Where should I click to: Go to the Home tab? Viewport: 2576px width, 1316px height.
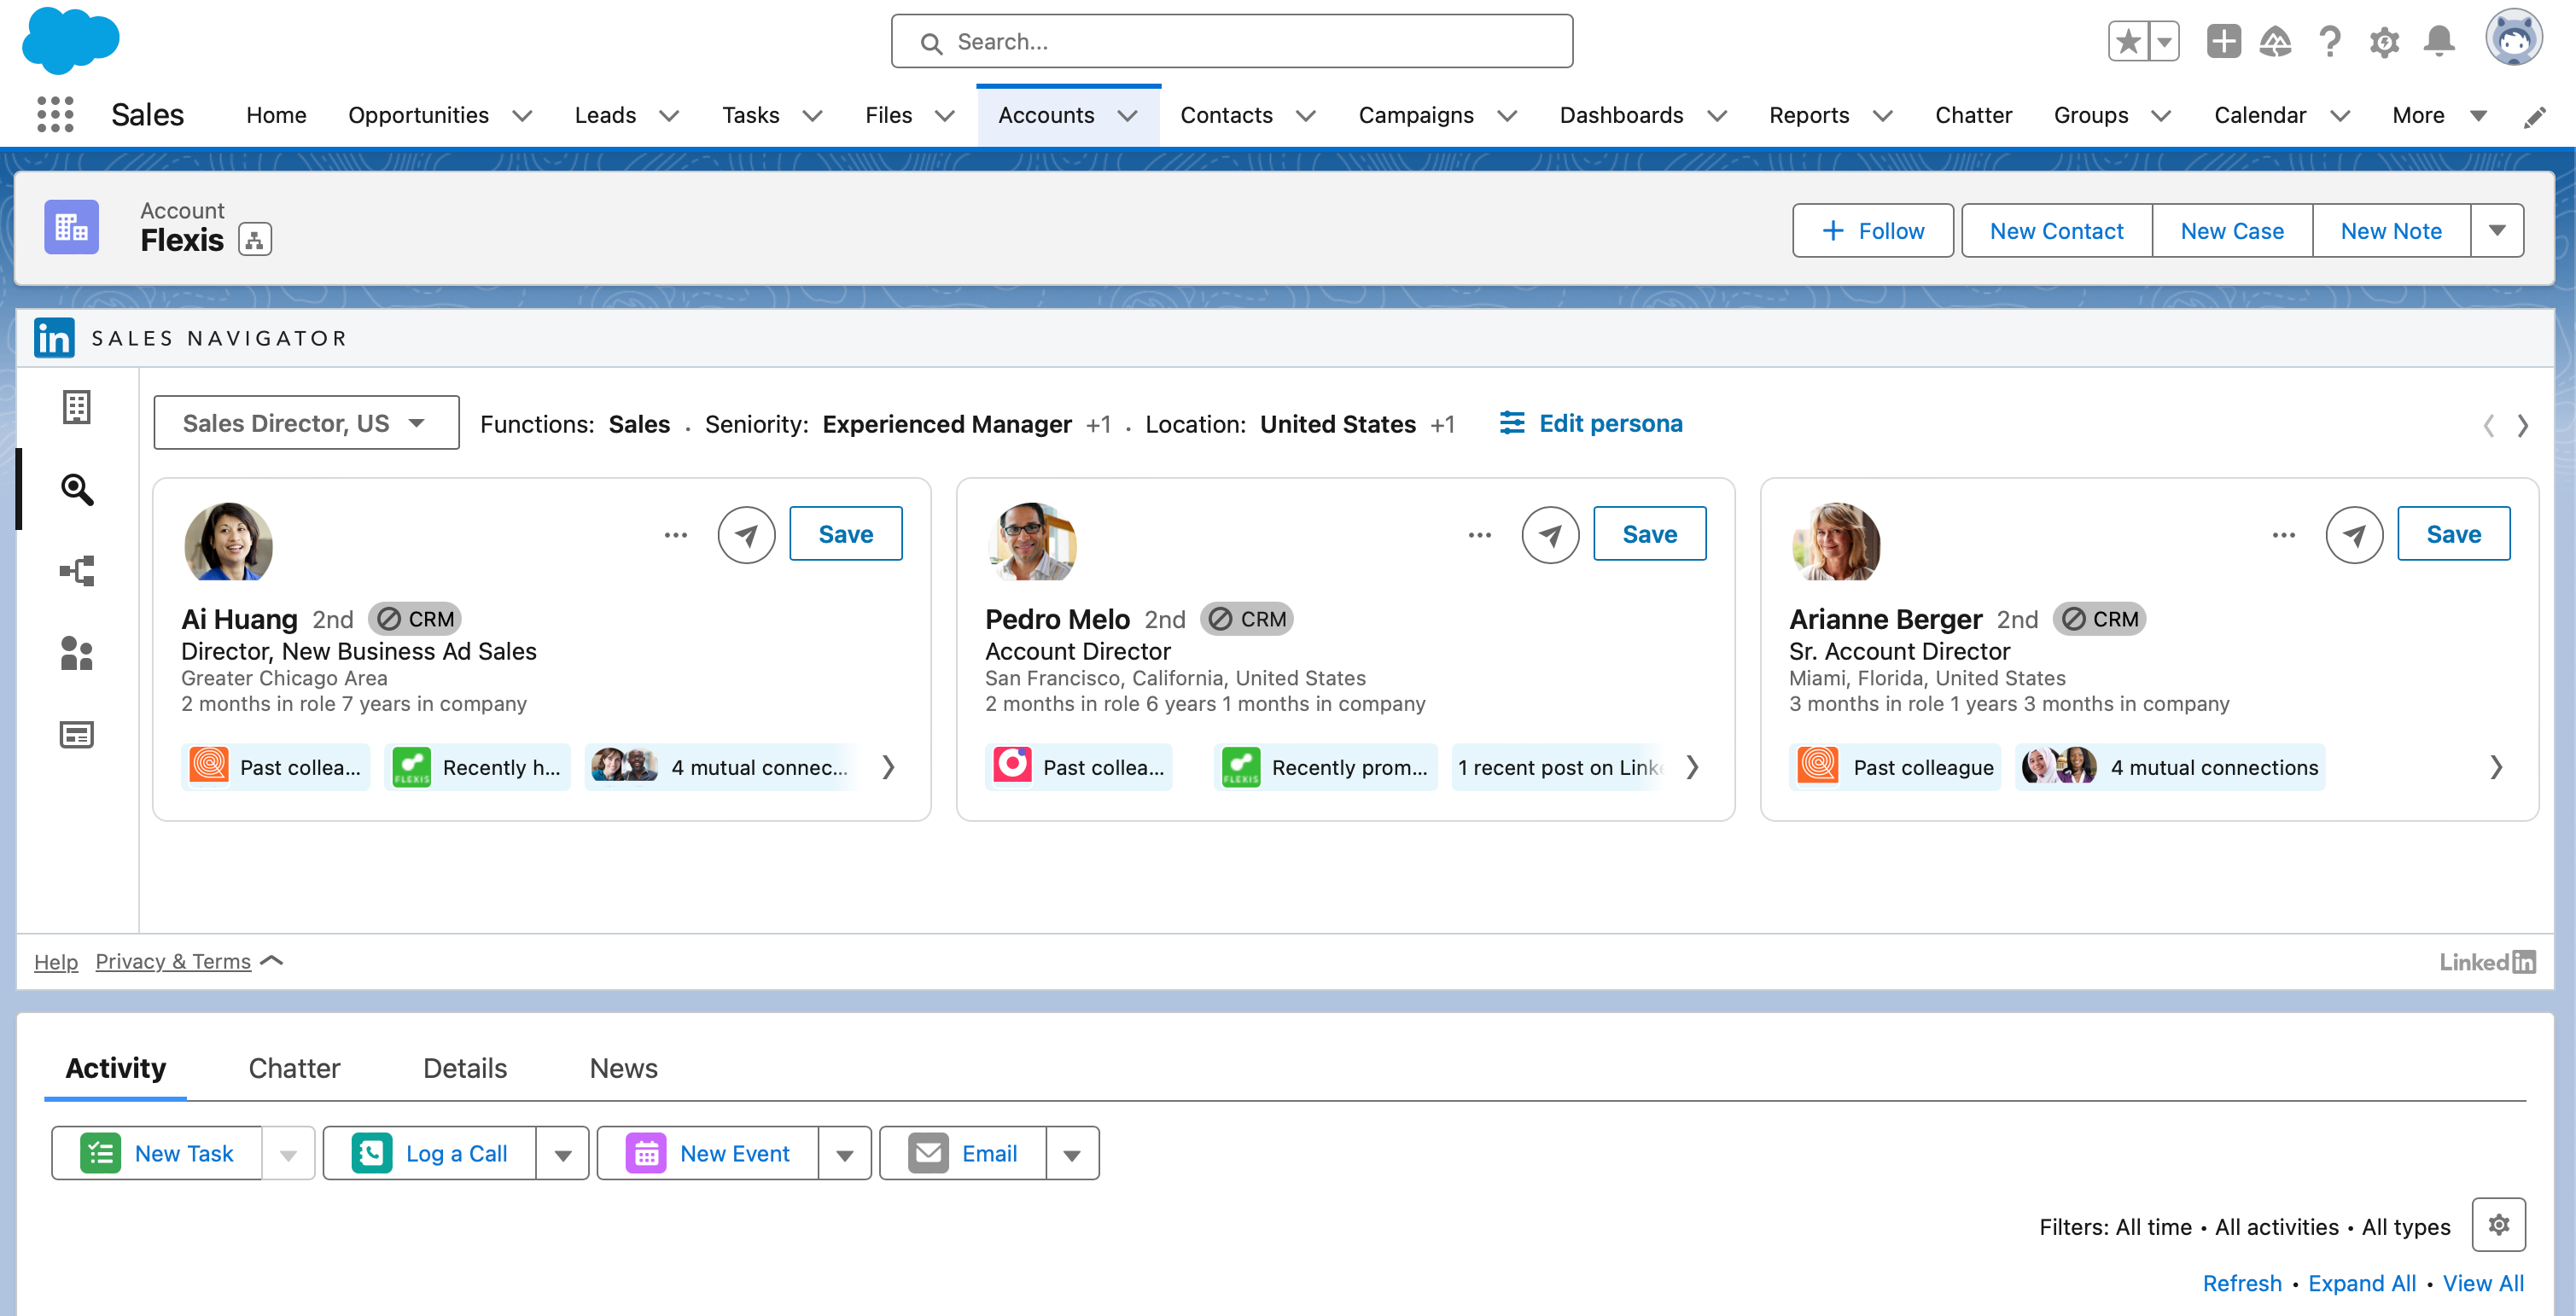tap(276, 116)
